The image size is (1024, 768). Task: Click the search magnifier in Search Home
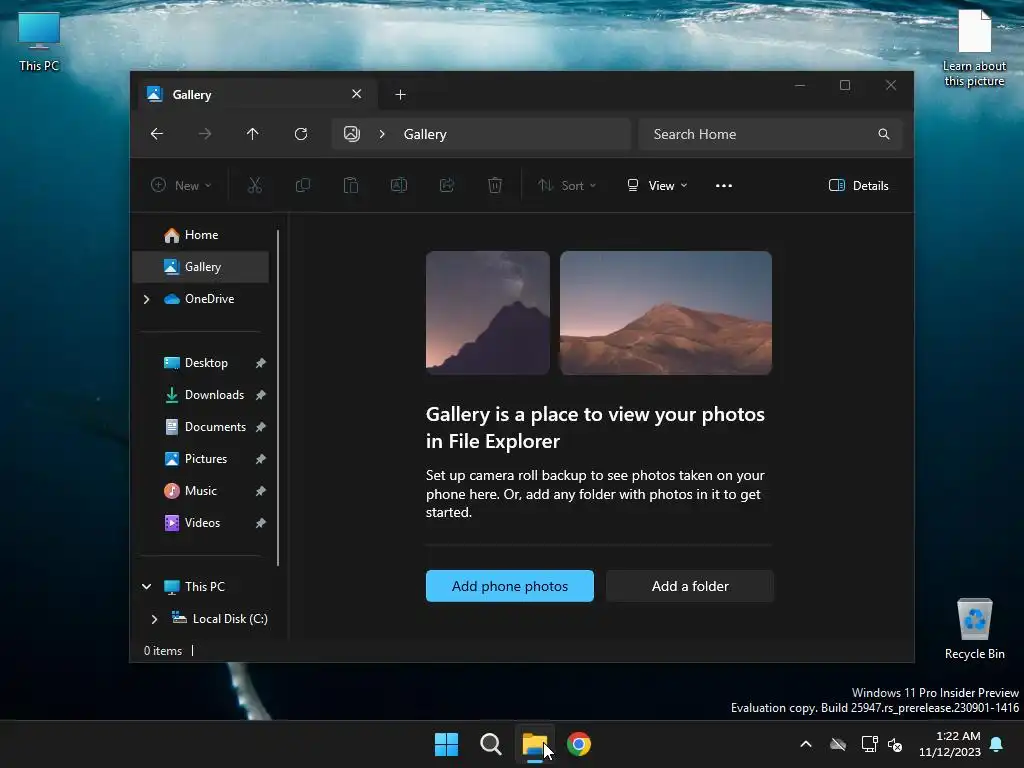(884, 134)
